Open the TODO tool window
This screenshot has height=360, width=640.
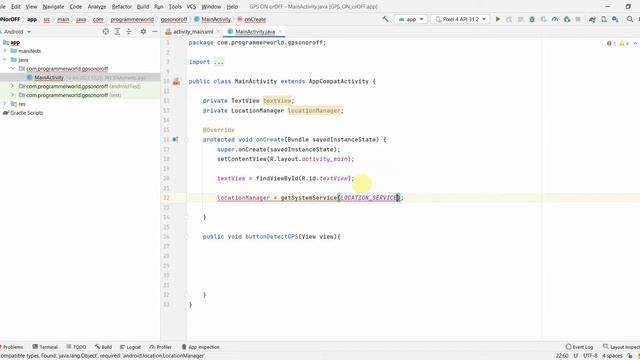click(76, 347)
